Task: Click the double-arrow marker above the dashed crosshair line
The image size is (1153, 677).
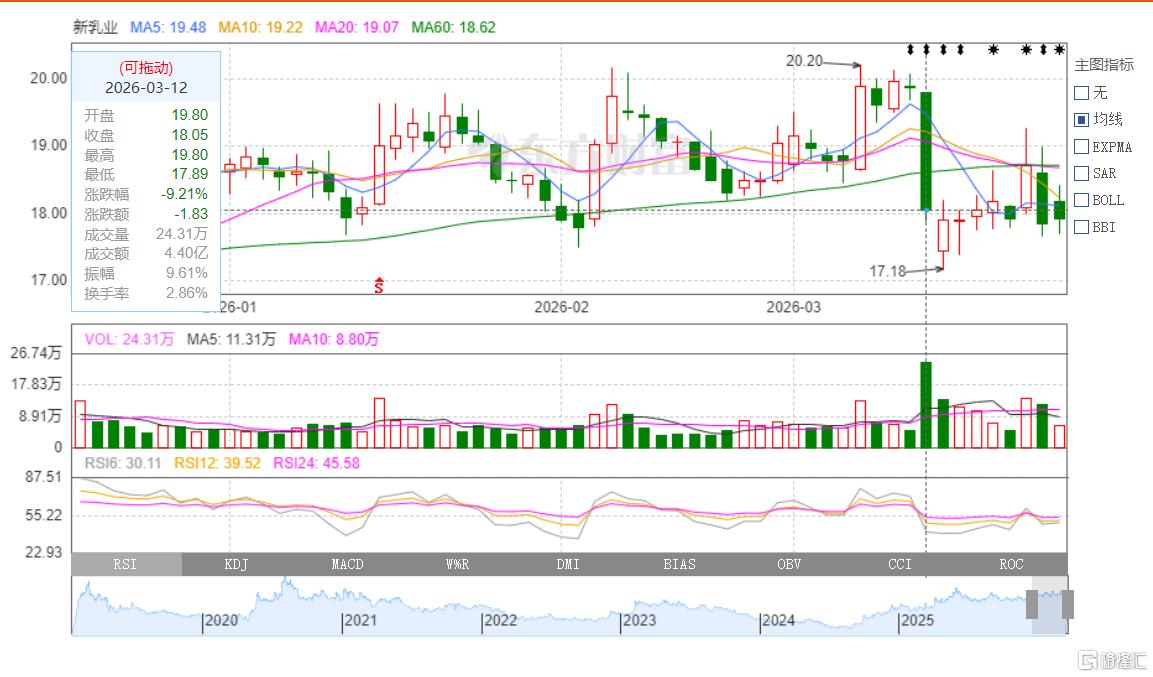Action: click(x=926, y=49)
